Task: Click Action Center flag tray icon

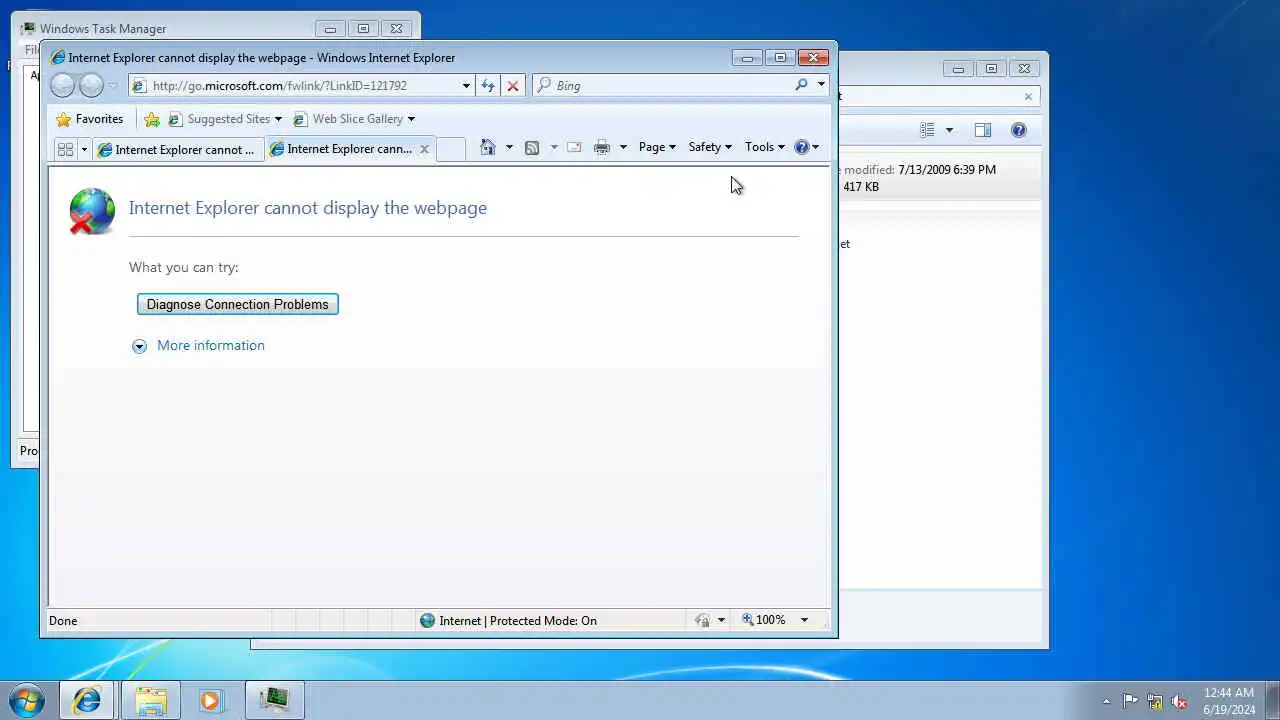Action: tap(1130, 701)
